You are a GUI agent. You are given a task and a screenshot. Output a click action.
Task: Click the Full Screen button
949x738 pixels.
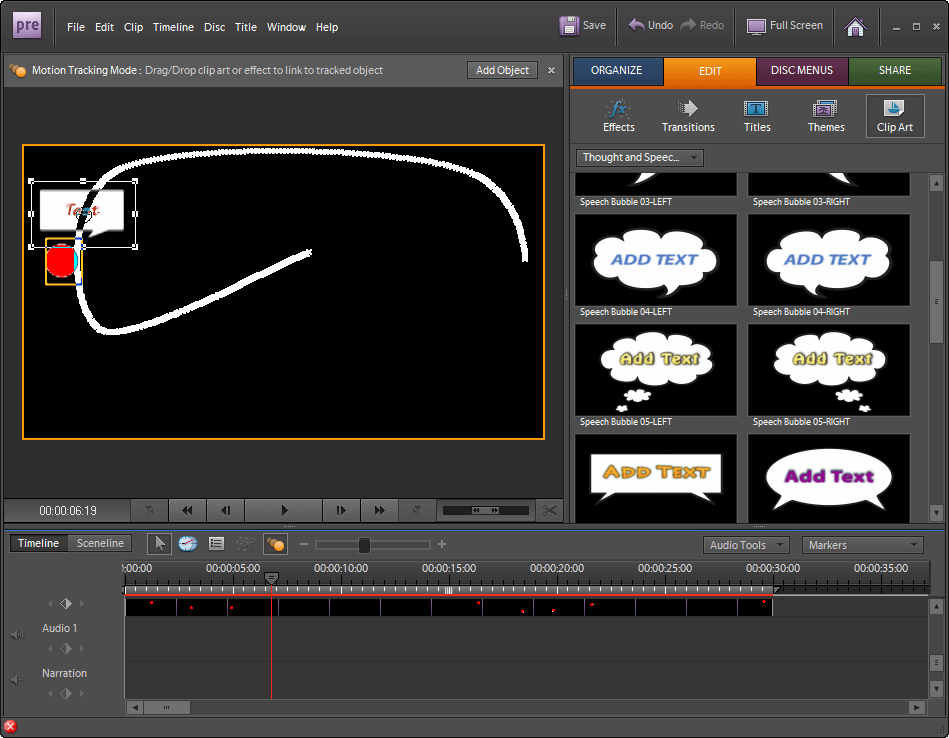[x=785, y=26]
